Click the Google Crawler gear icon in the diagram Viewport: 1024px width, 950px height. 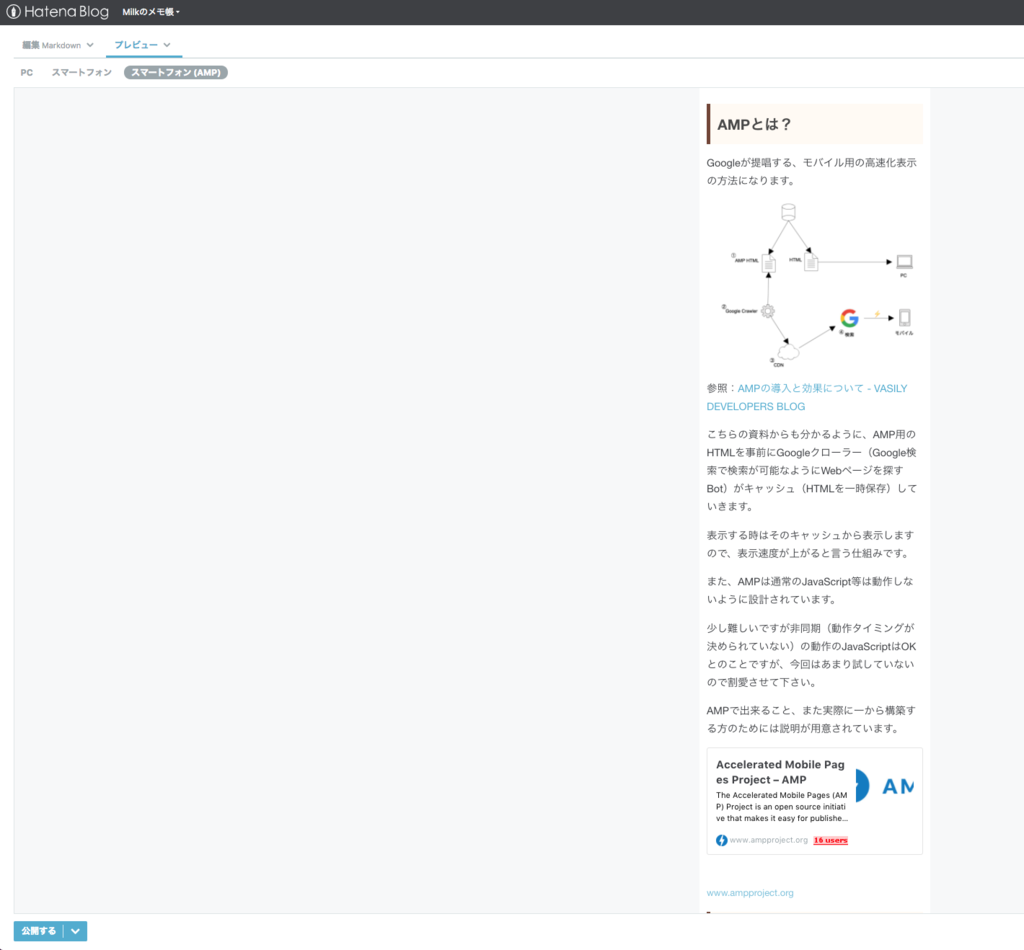(x=768, y=311)
